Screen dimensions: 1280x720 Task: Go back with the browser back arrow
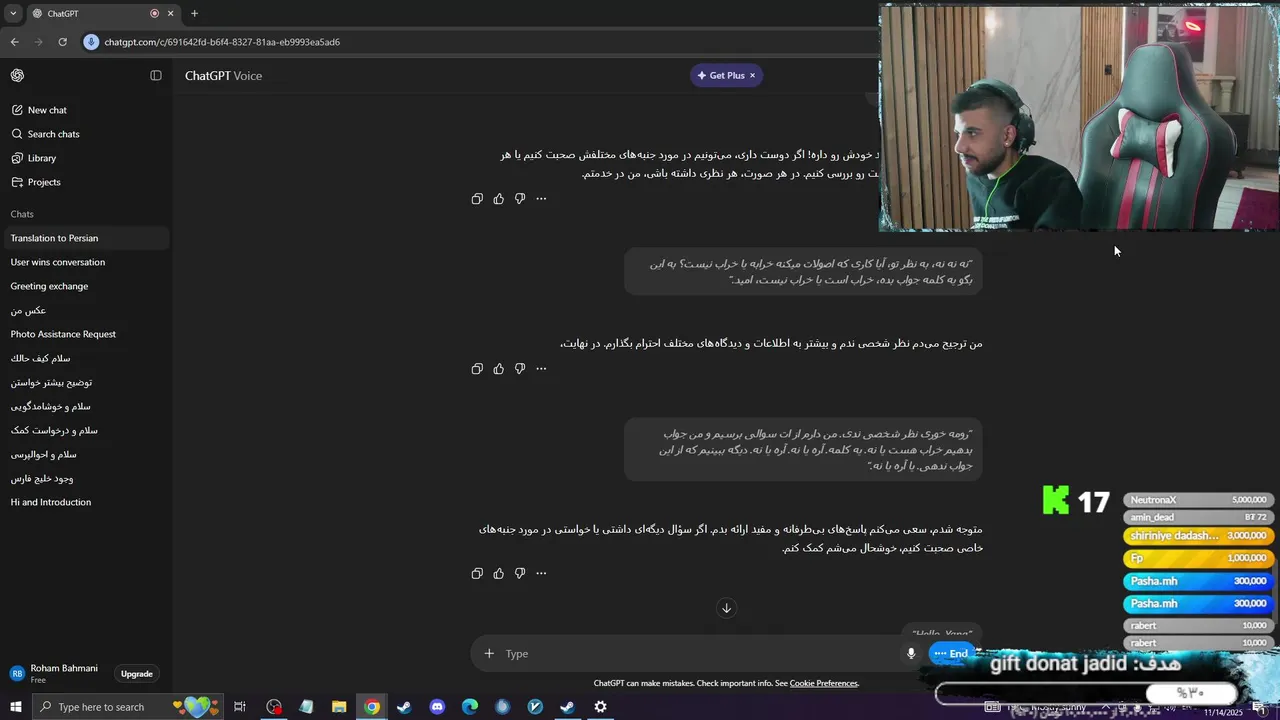point(15,42)
